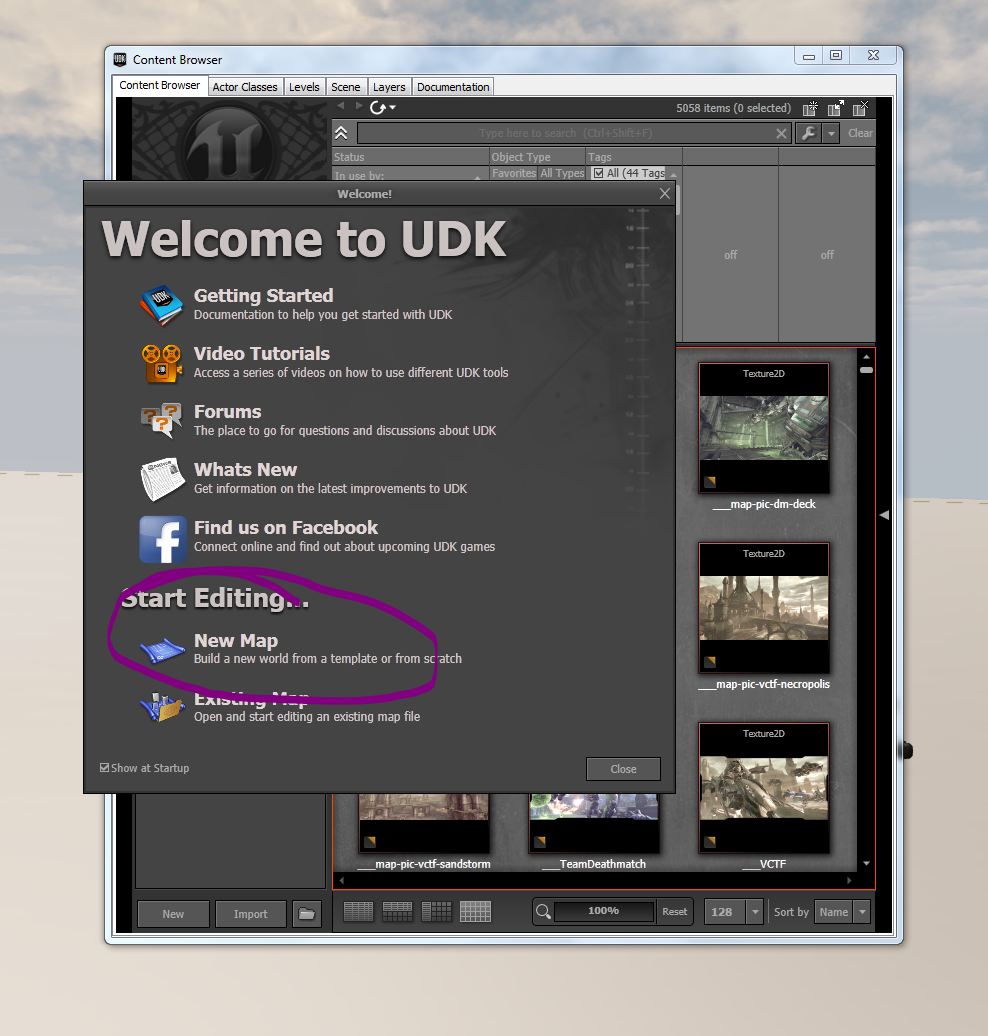Open search settings wrench icon
Viewport: 988px width, 1036px height.
coord(808,133)
